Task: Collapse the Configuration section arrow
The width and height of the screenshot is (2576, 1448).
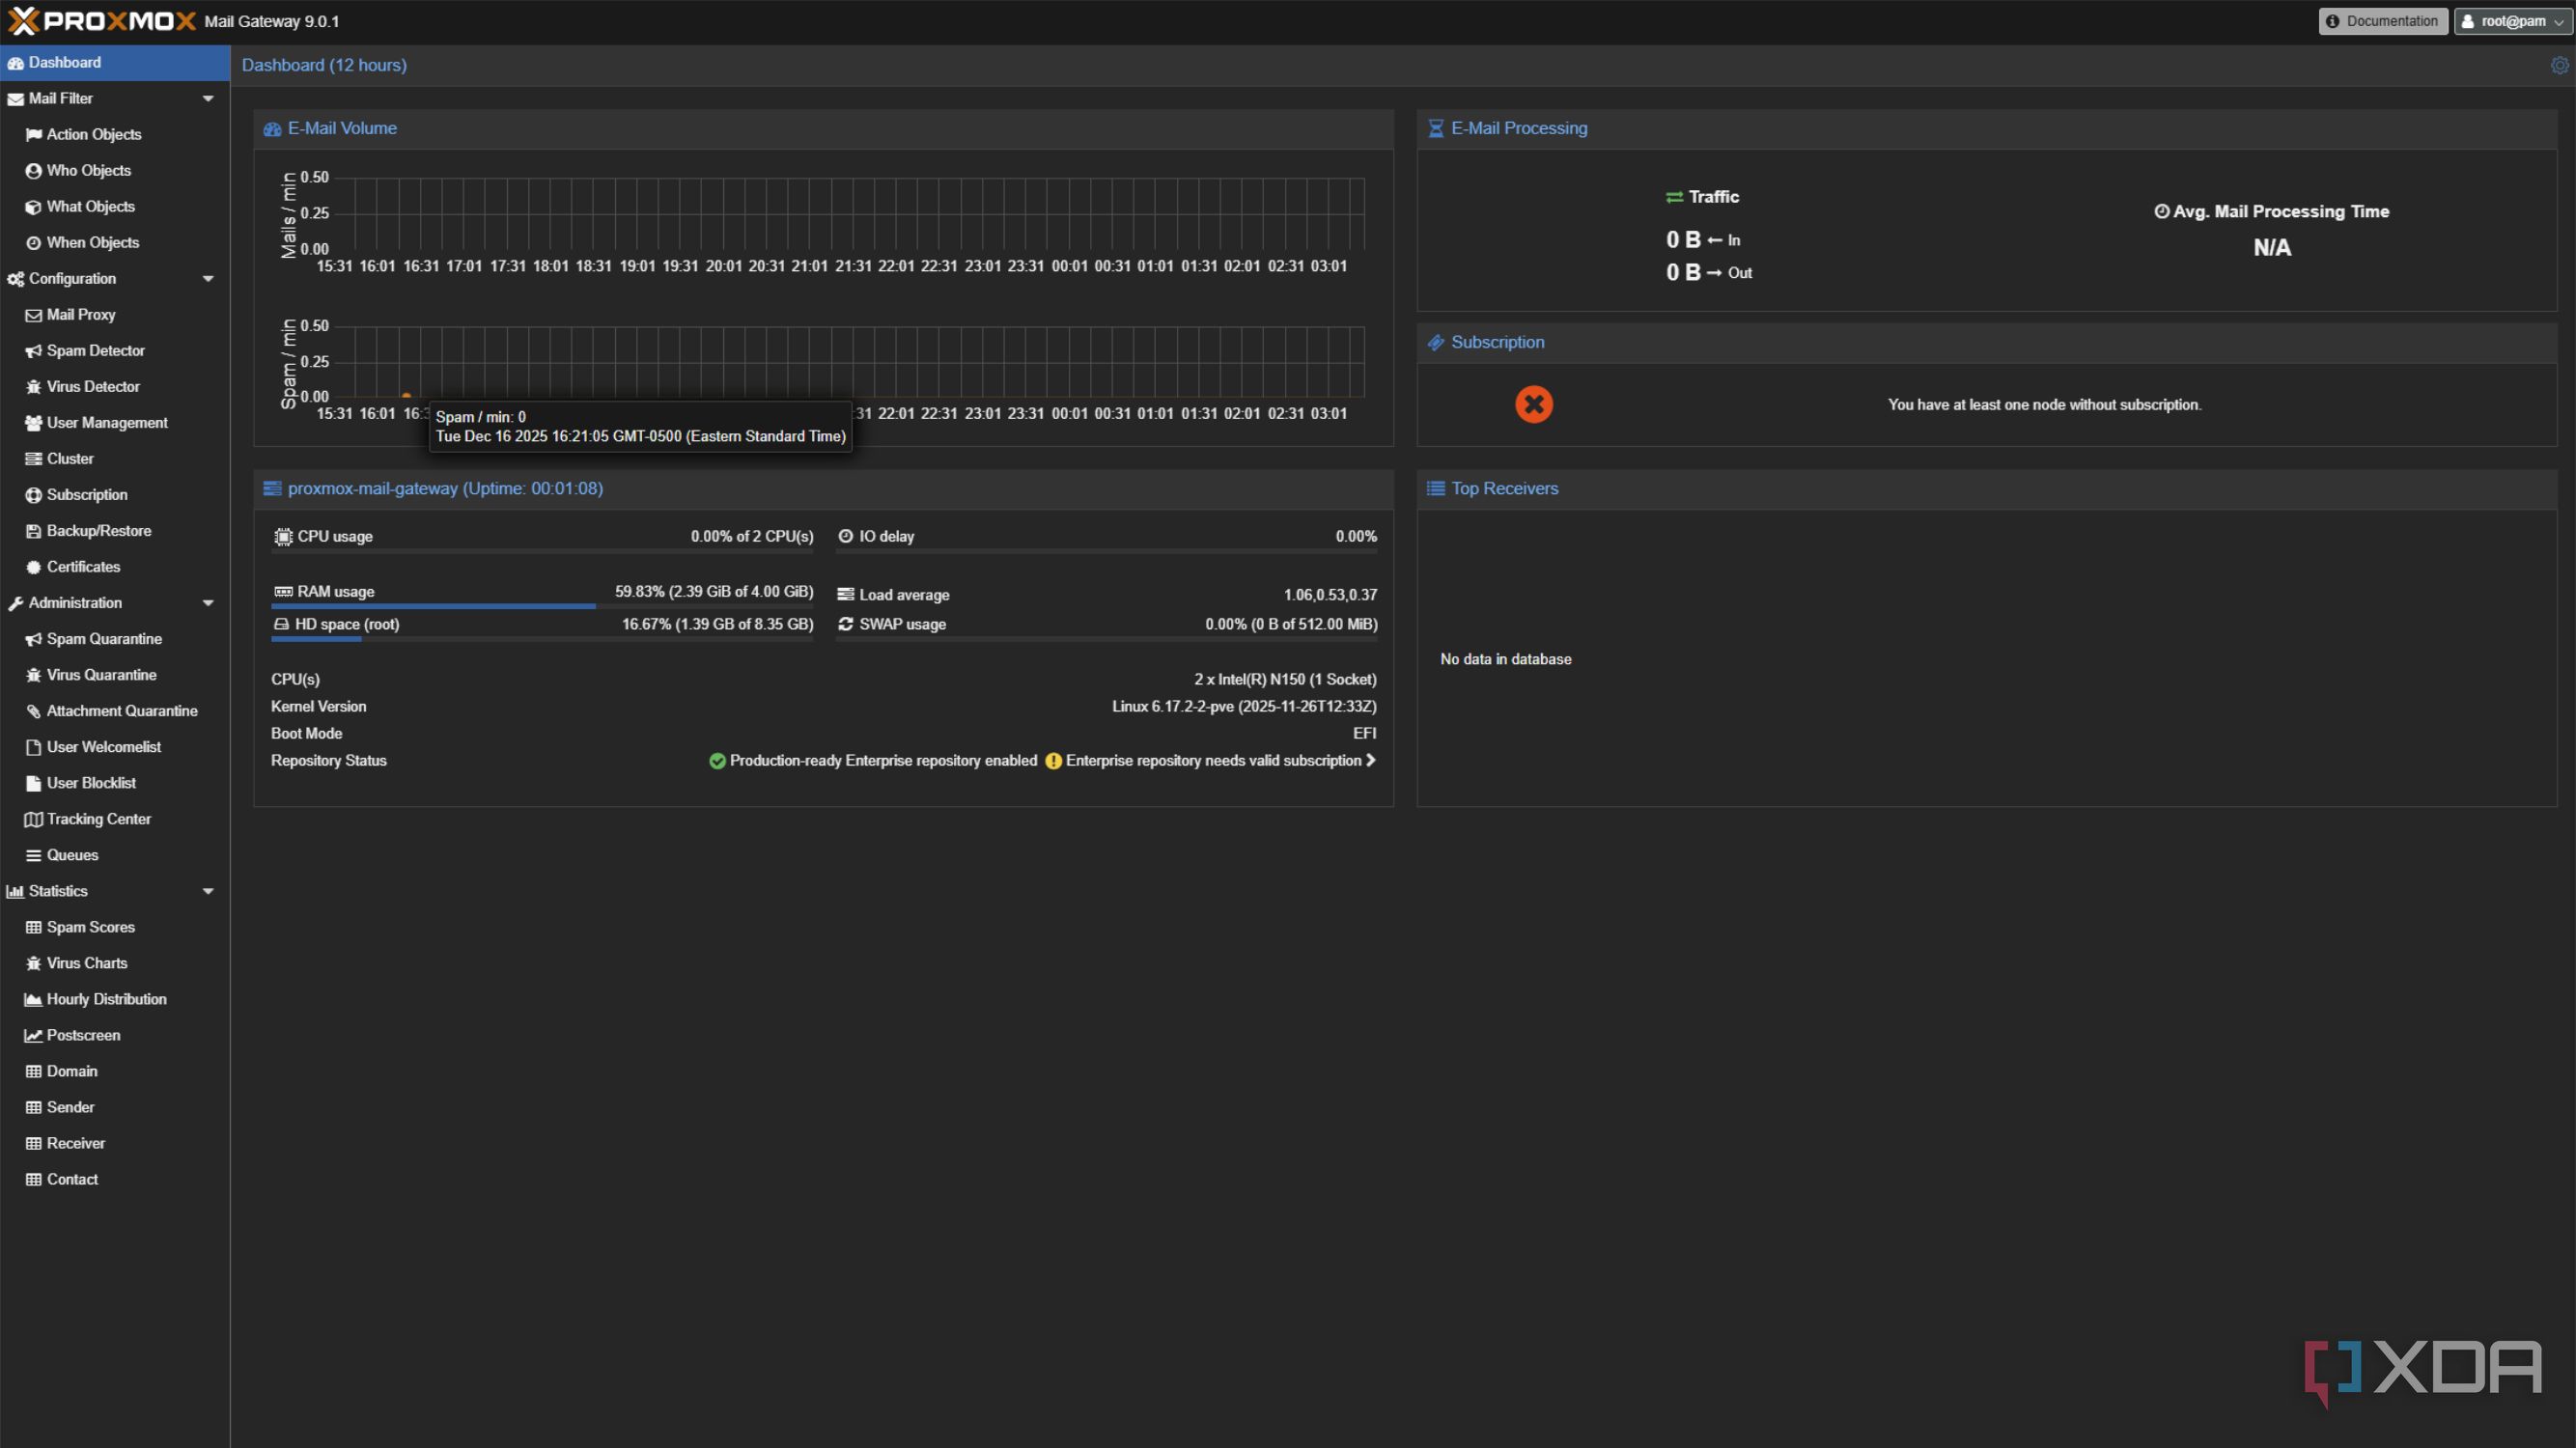Action: (208, 278)
